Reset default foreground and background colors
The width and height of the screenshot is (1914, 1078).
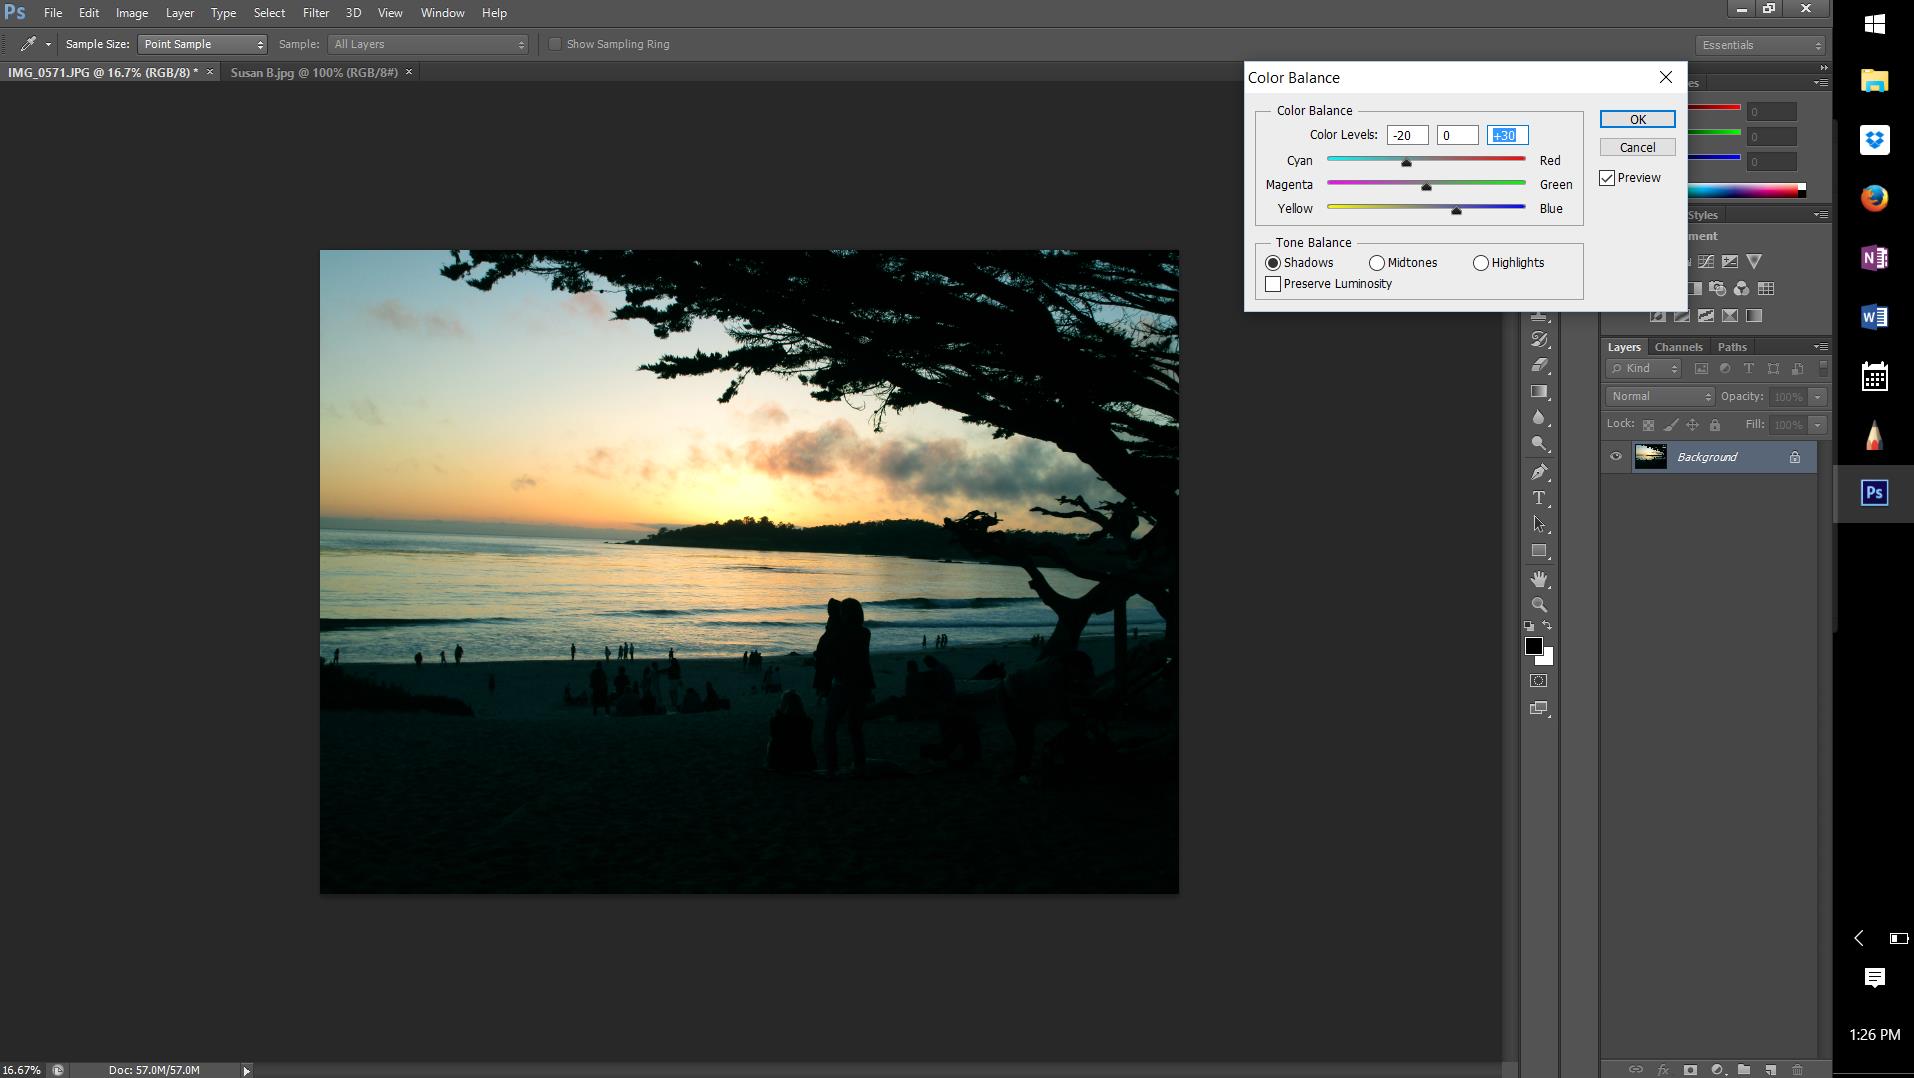pos(1529,626)
